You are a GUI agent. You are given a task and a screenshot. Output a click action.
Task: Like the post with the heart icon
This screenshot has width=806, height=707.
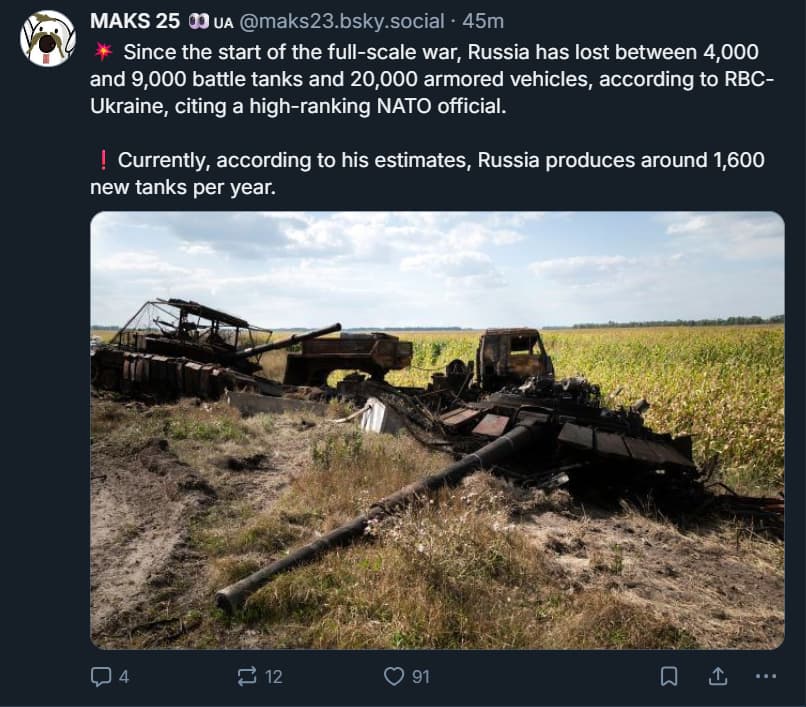pos(394,677)
